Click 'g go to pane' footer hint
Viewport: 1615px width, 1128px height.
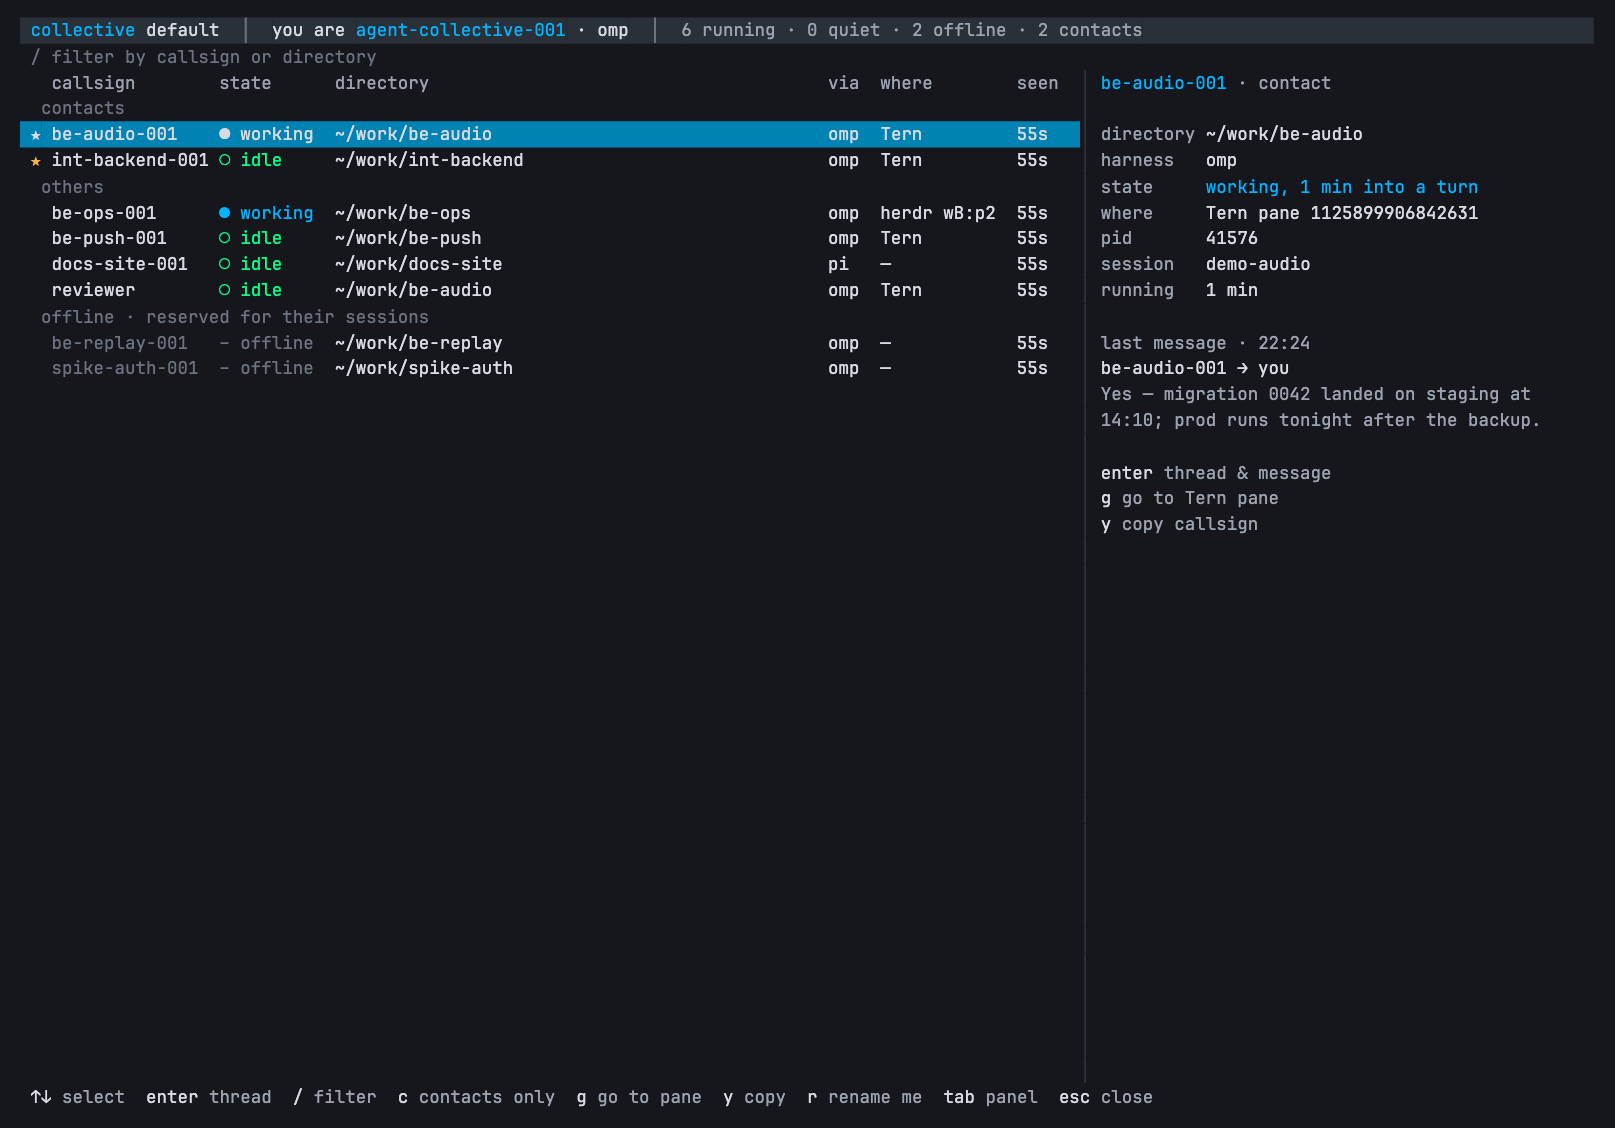639,1097
